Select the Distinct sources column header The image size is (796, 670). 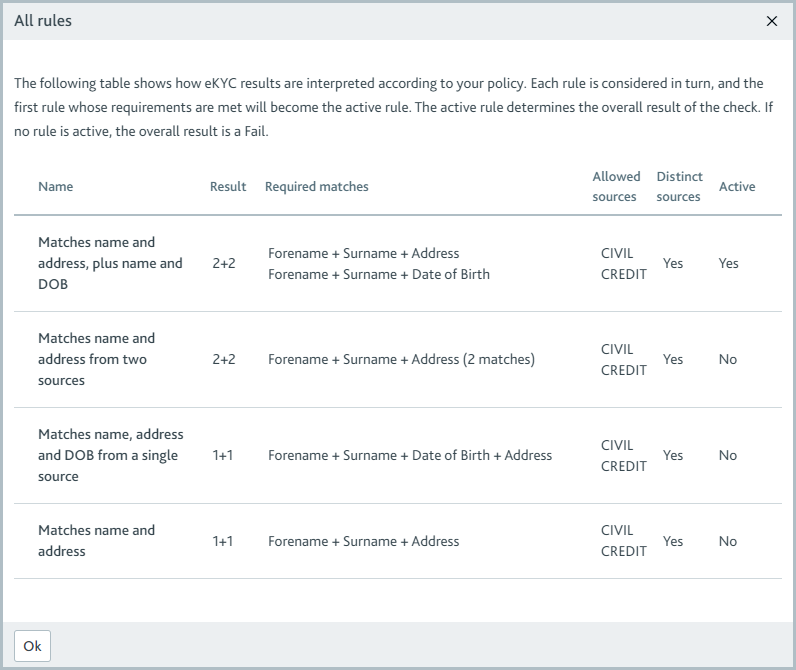[x=679, y=186]
